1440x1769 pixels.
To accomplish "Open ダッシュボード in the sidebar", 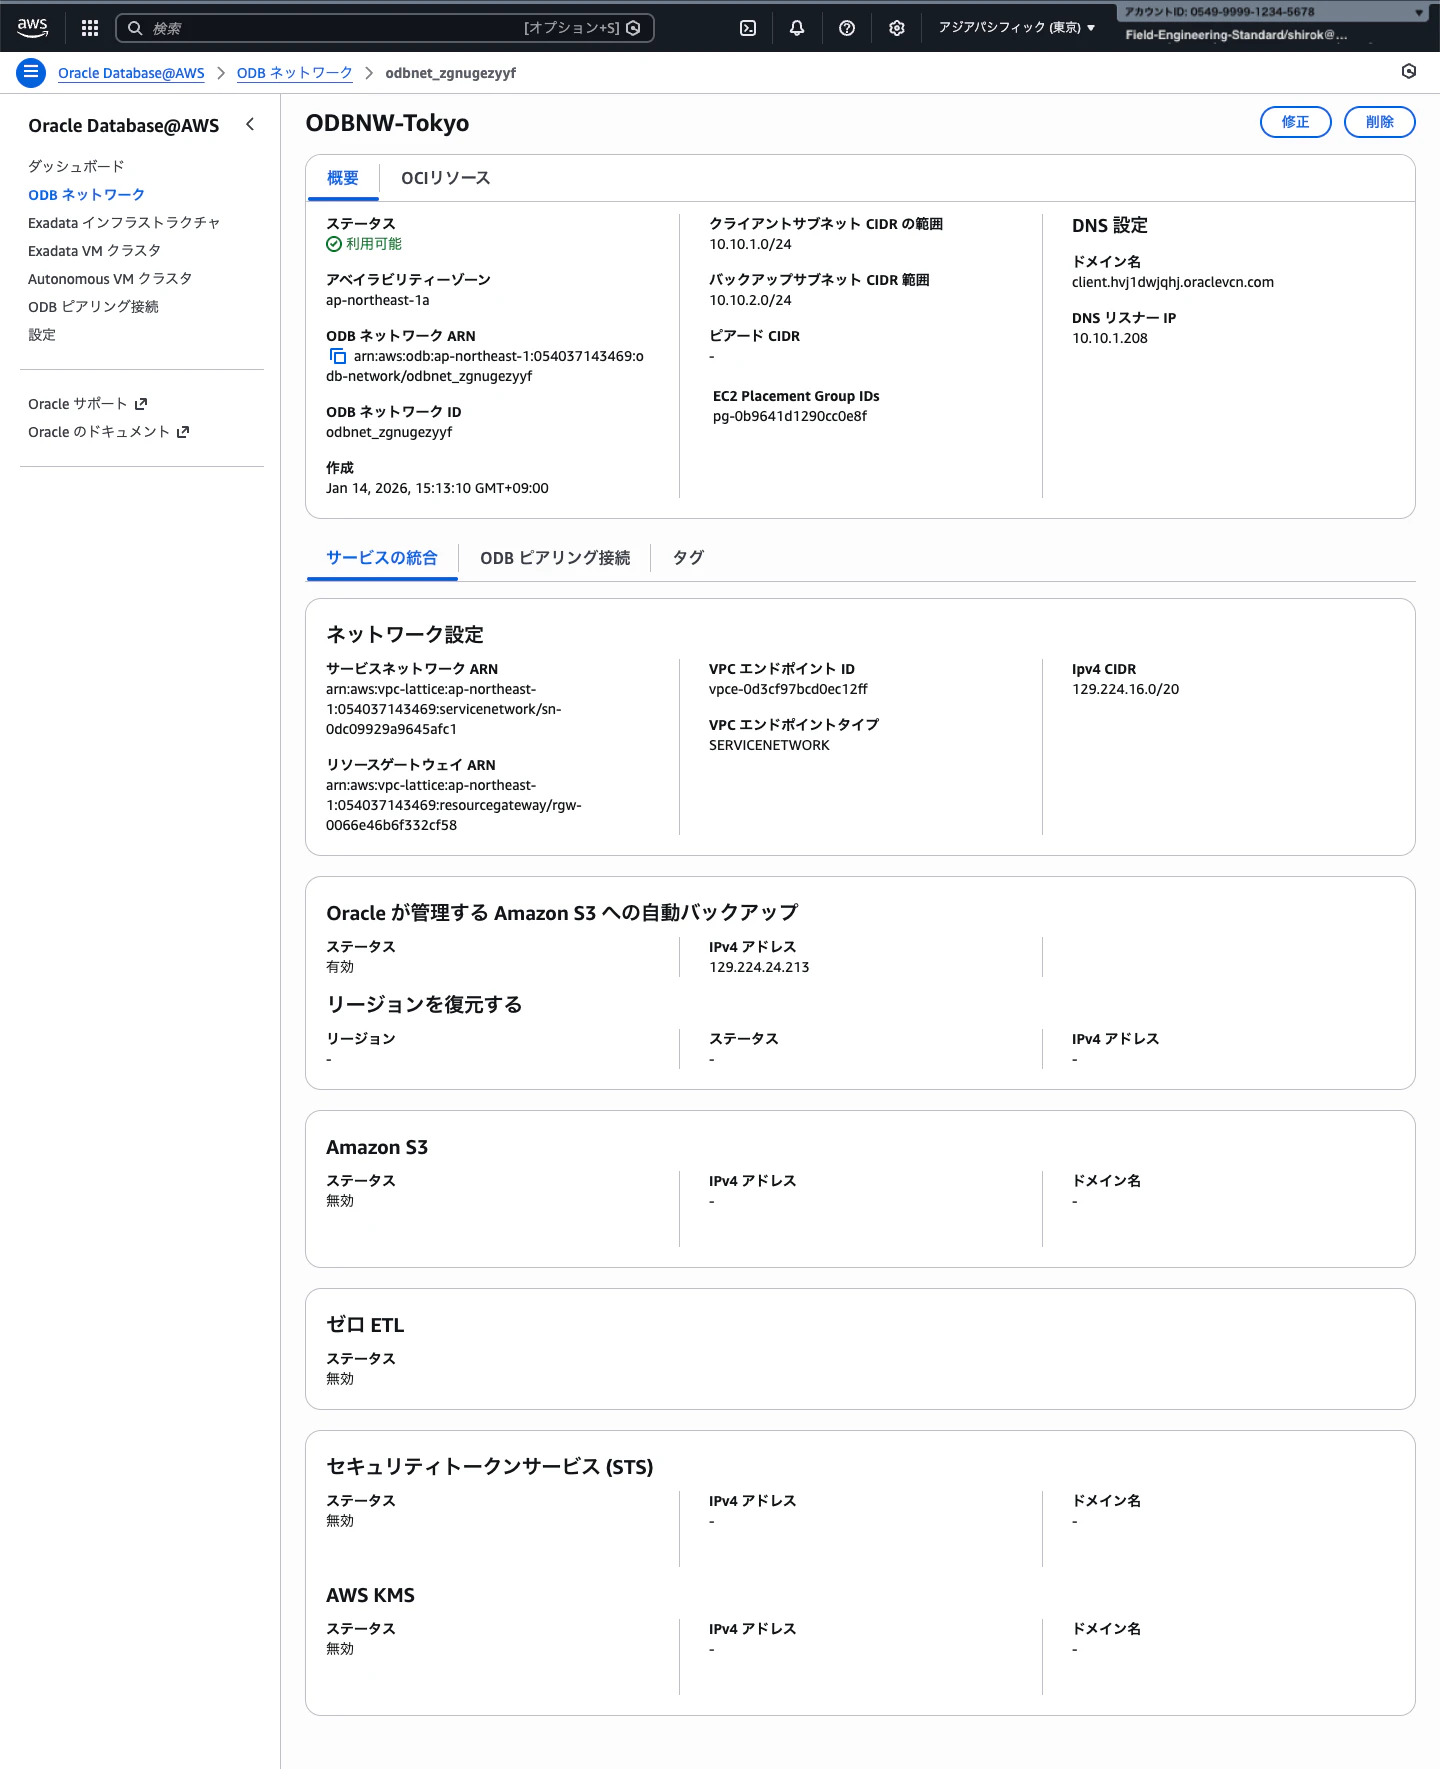I will pos(76,166).
